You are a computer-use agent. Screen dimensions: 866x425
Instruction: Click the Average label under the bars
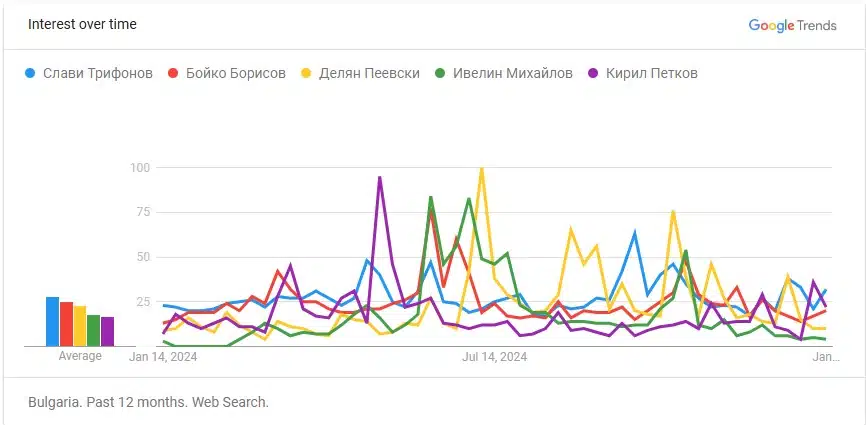(80, 356)
